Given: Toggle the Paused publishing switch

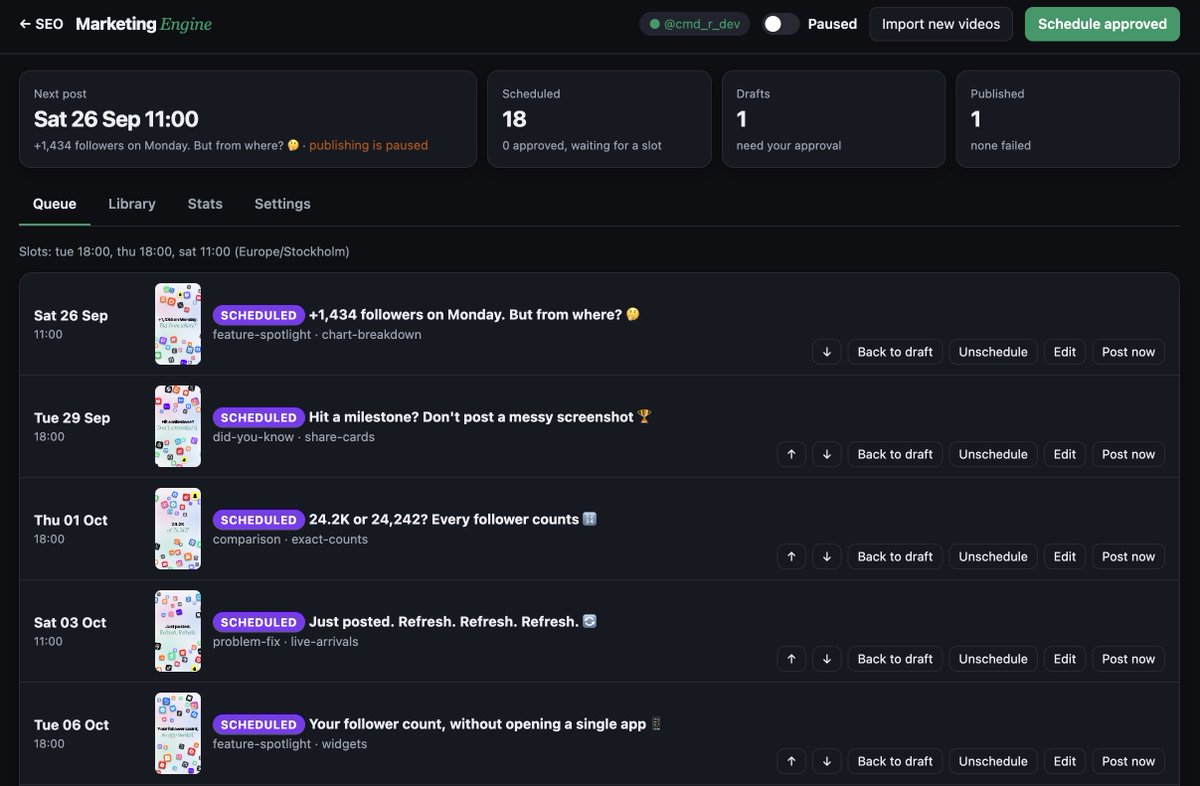Looking at the screenshot, I should pos(781,24).
